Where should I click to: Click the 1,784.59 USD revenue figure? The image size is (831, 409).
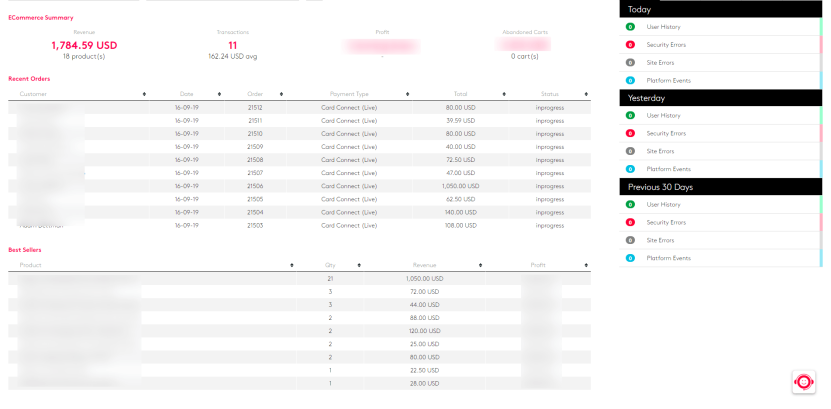click(x=84, y=46)
